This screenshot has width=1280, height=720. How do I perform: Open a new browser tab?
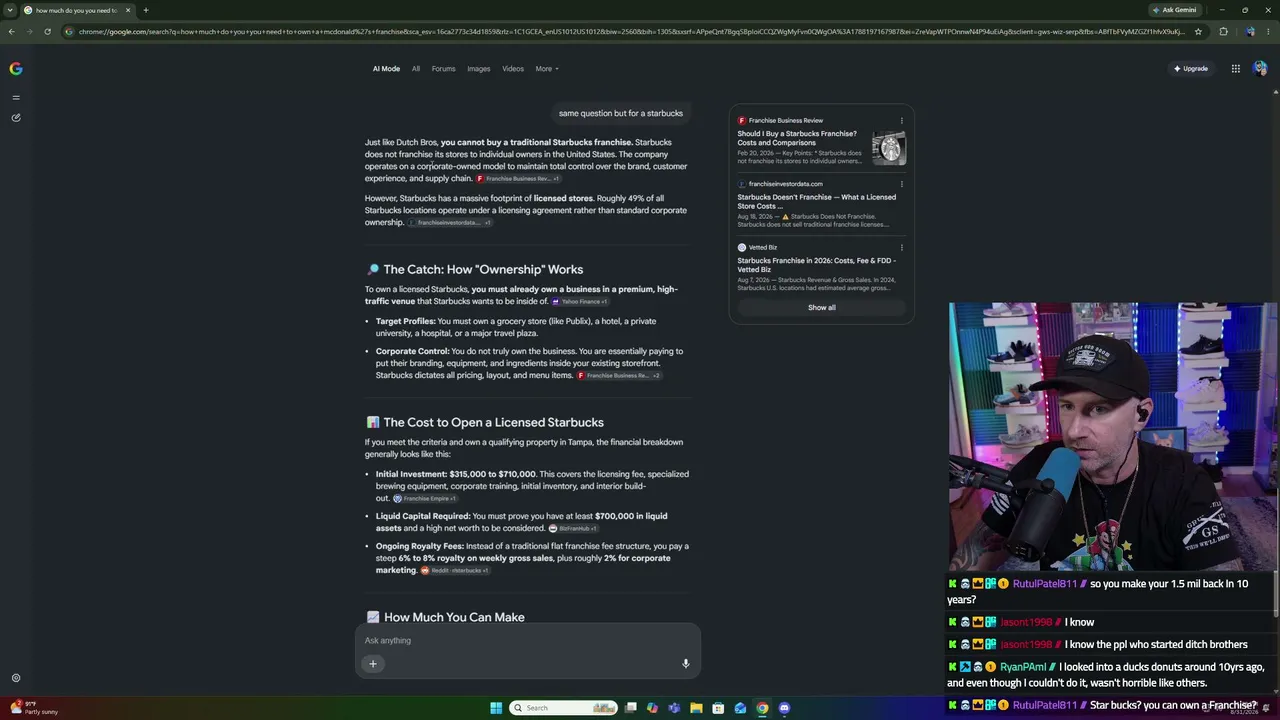point(146,10)
